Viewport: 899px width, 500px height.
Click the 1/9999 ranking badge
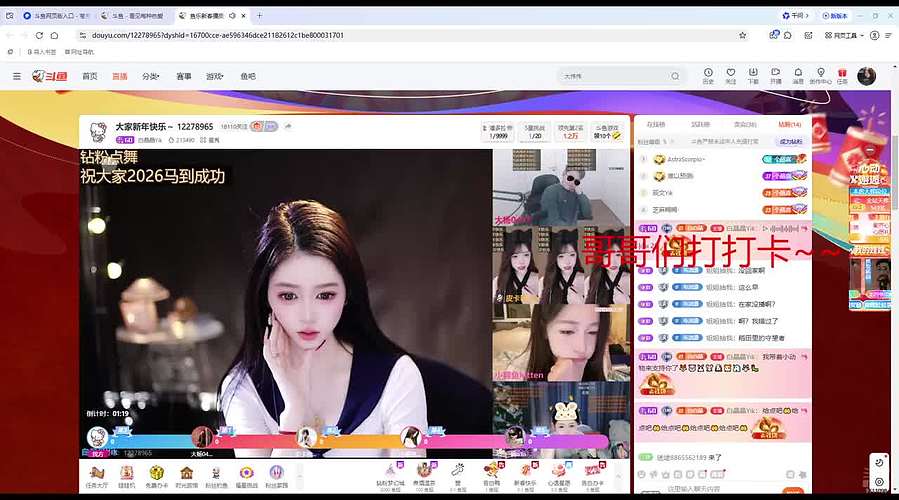tap(498, 132)
